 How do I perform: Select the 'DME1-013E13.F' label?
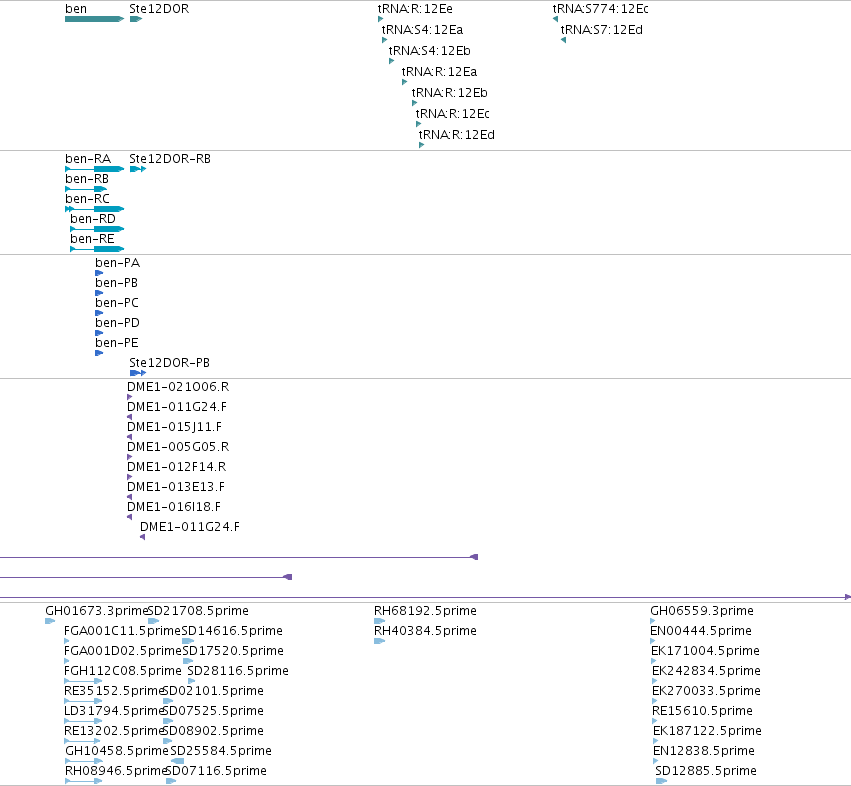176,487
